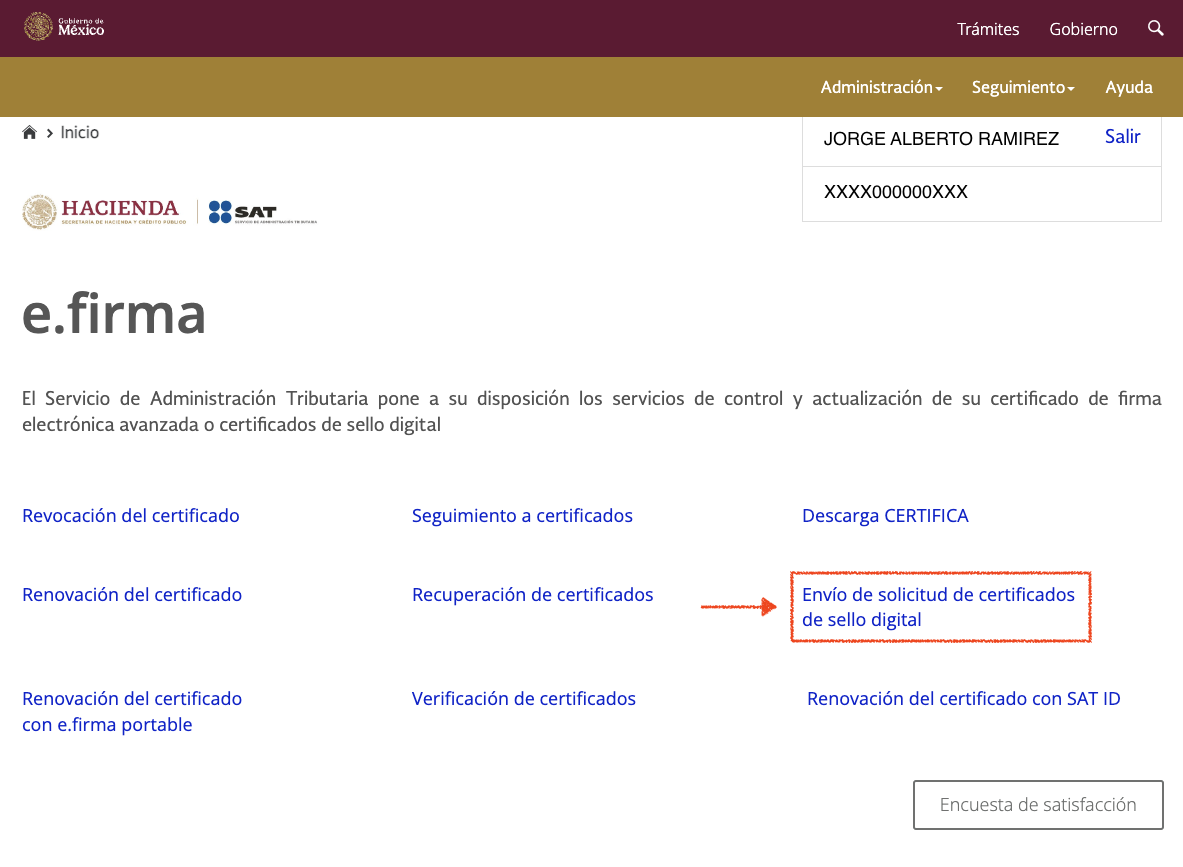
Task: Open Envío de solicitud de certificados de sello digital
Action: 938,607
